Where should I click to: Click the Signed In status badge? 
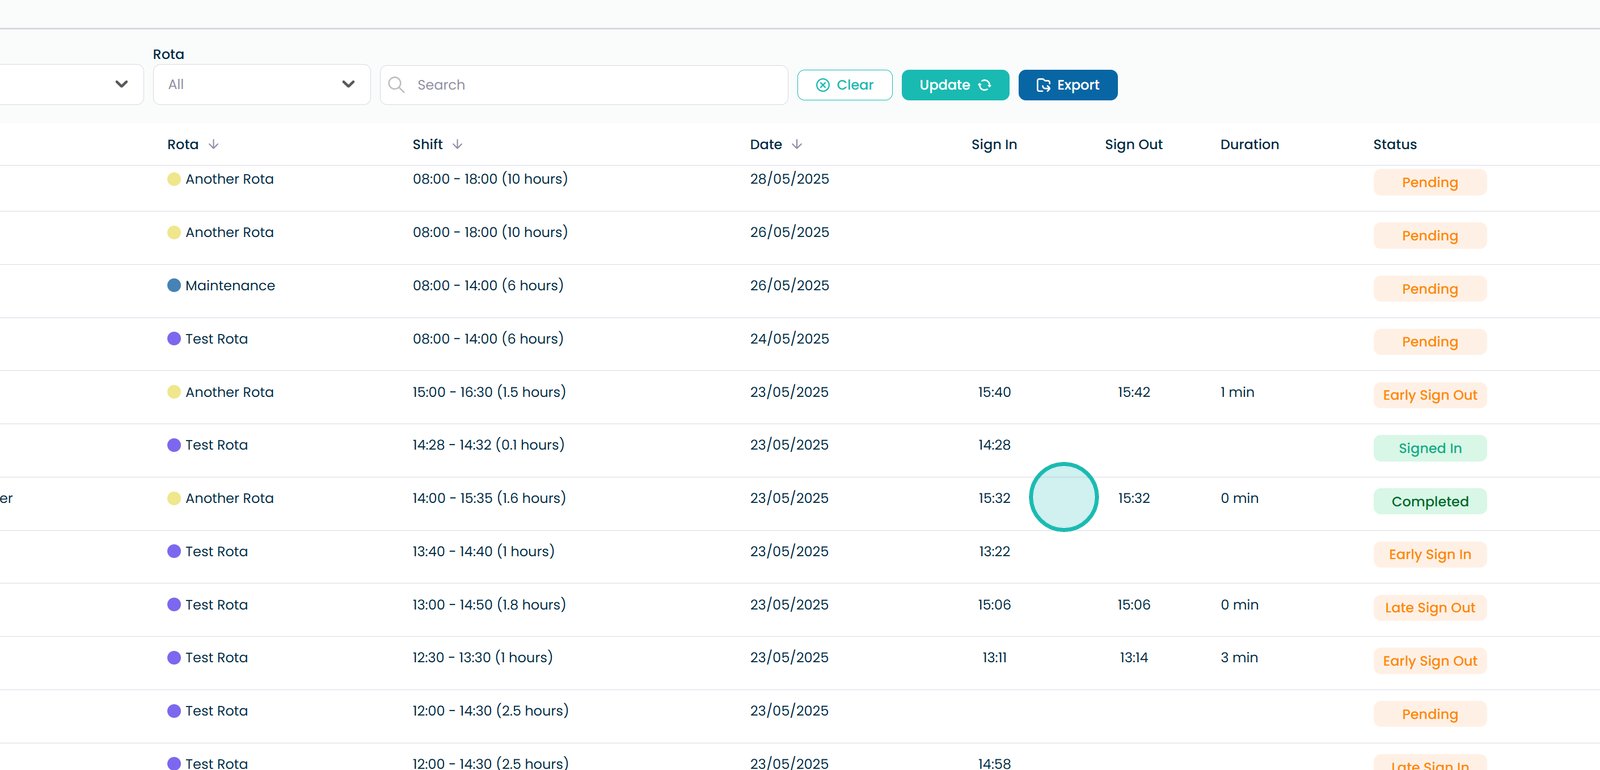pyautogui.click(x=1429, y=448)
